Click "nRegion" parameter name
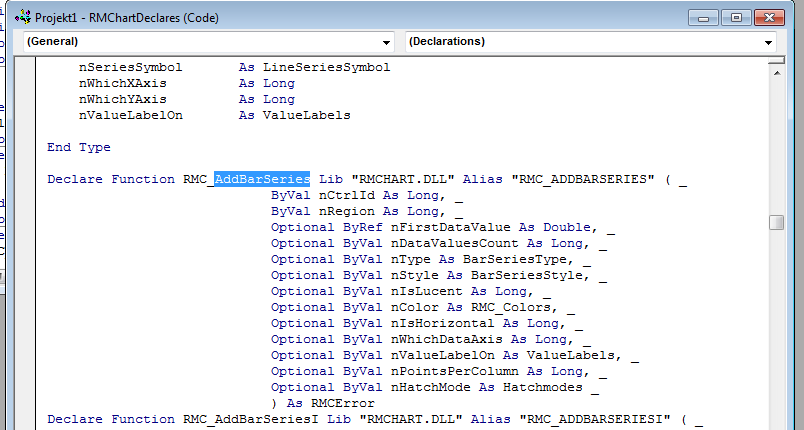Viewport: 804px width, 430px height. coord(347,211)
